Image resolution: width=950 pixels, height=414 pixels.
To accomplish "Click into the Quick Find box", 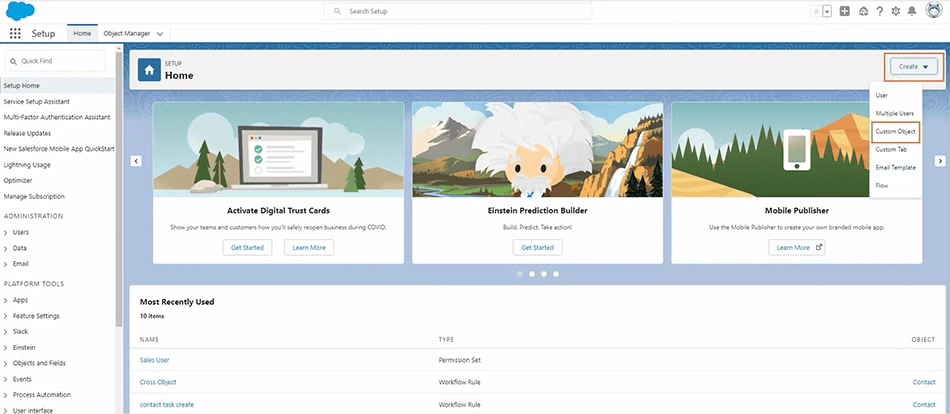I will click(55, 61).
